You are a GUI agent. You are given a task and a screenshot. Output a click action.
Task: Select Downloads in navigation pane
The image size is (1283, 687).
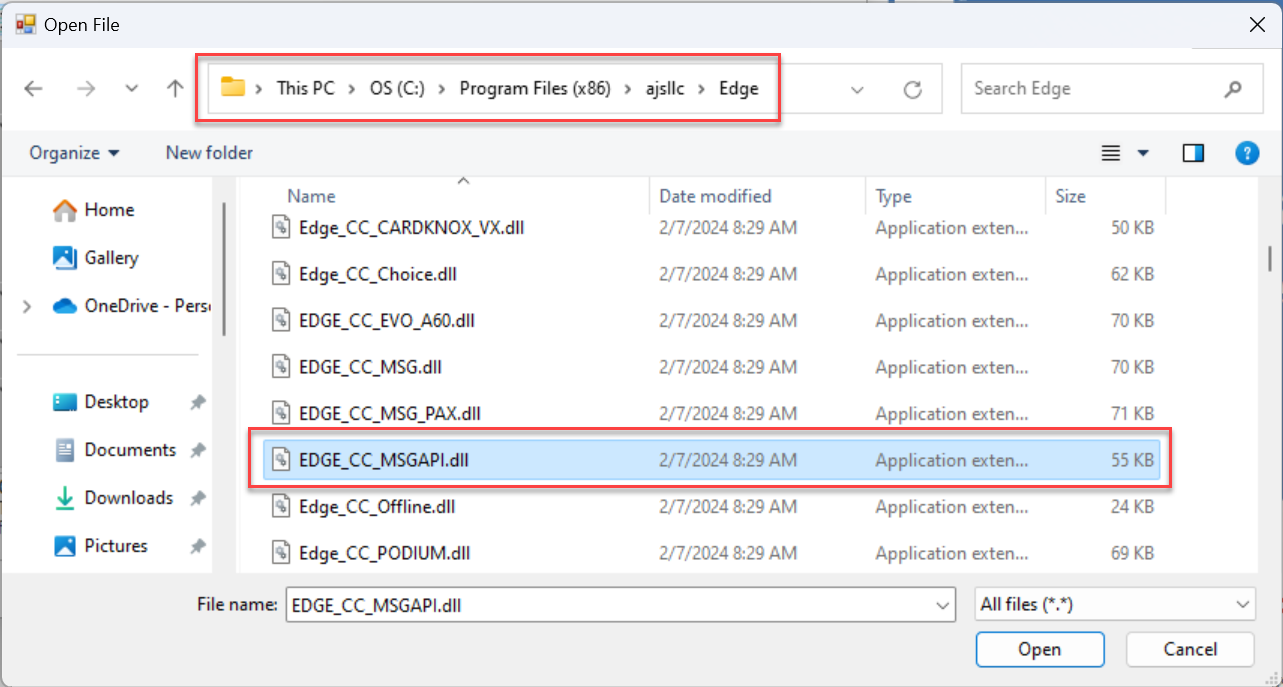click(128, 498)
